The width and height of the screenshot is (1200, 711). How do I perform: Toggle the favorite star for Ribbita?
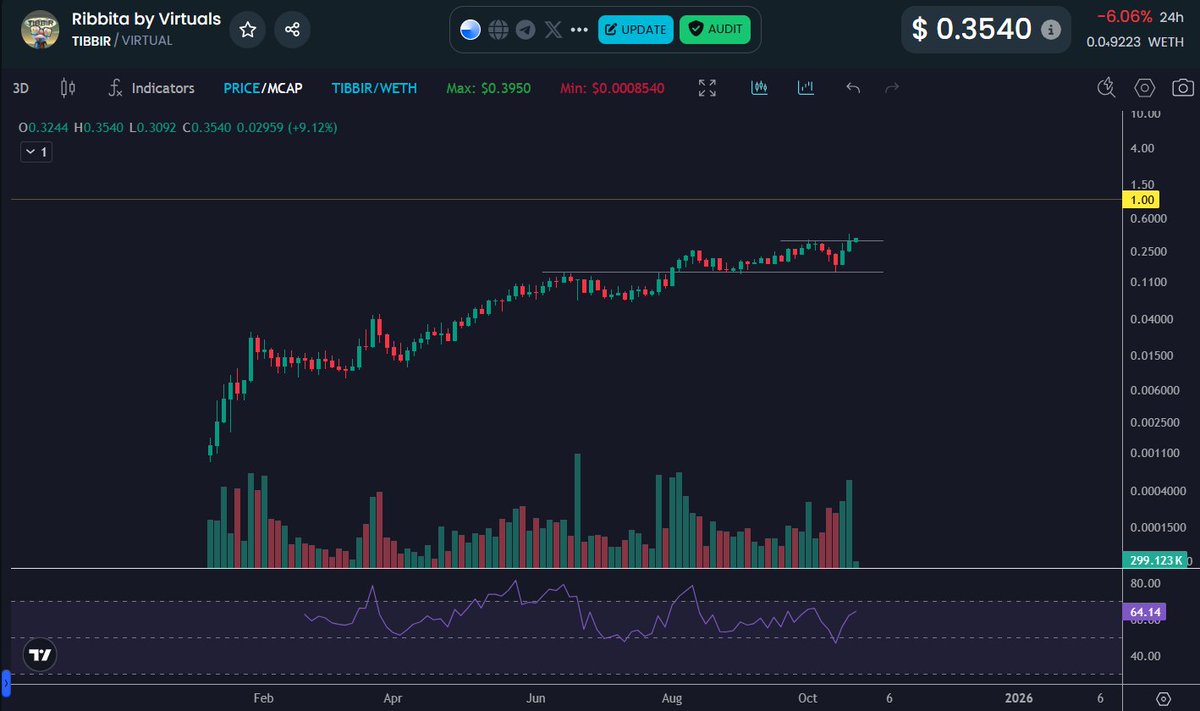coord(247,29)
